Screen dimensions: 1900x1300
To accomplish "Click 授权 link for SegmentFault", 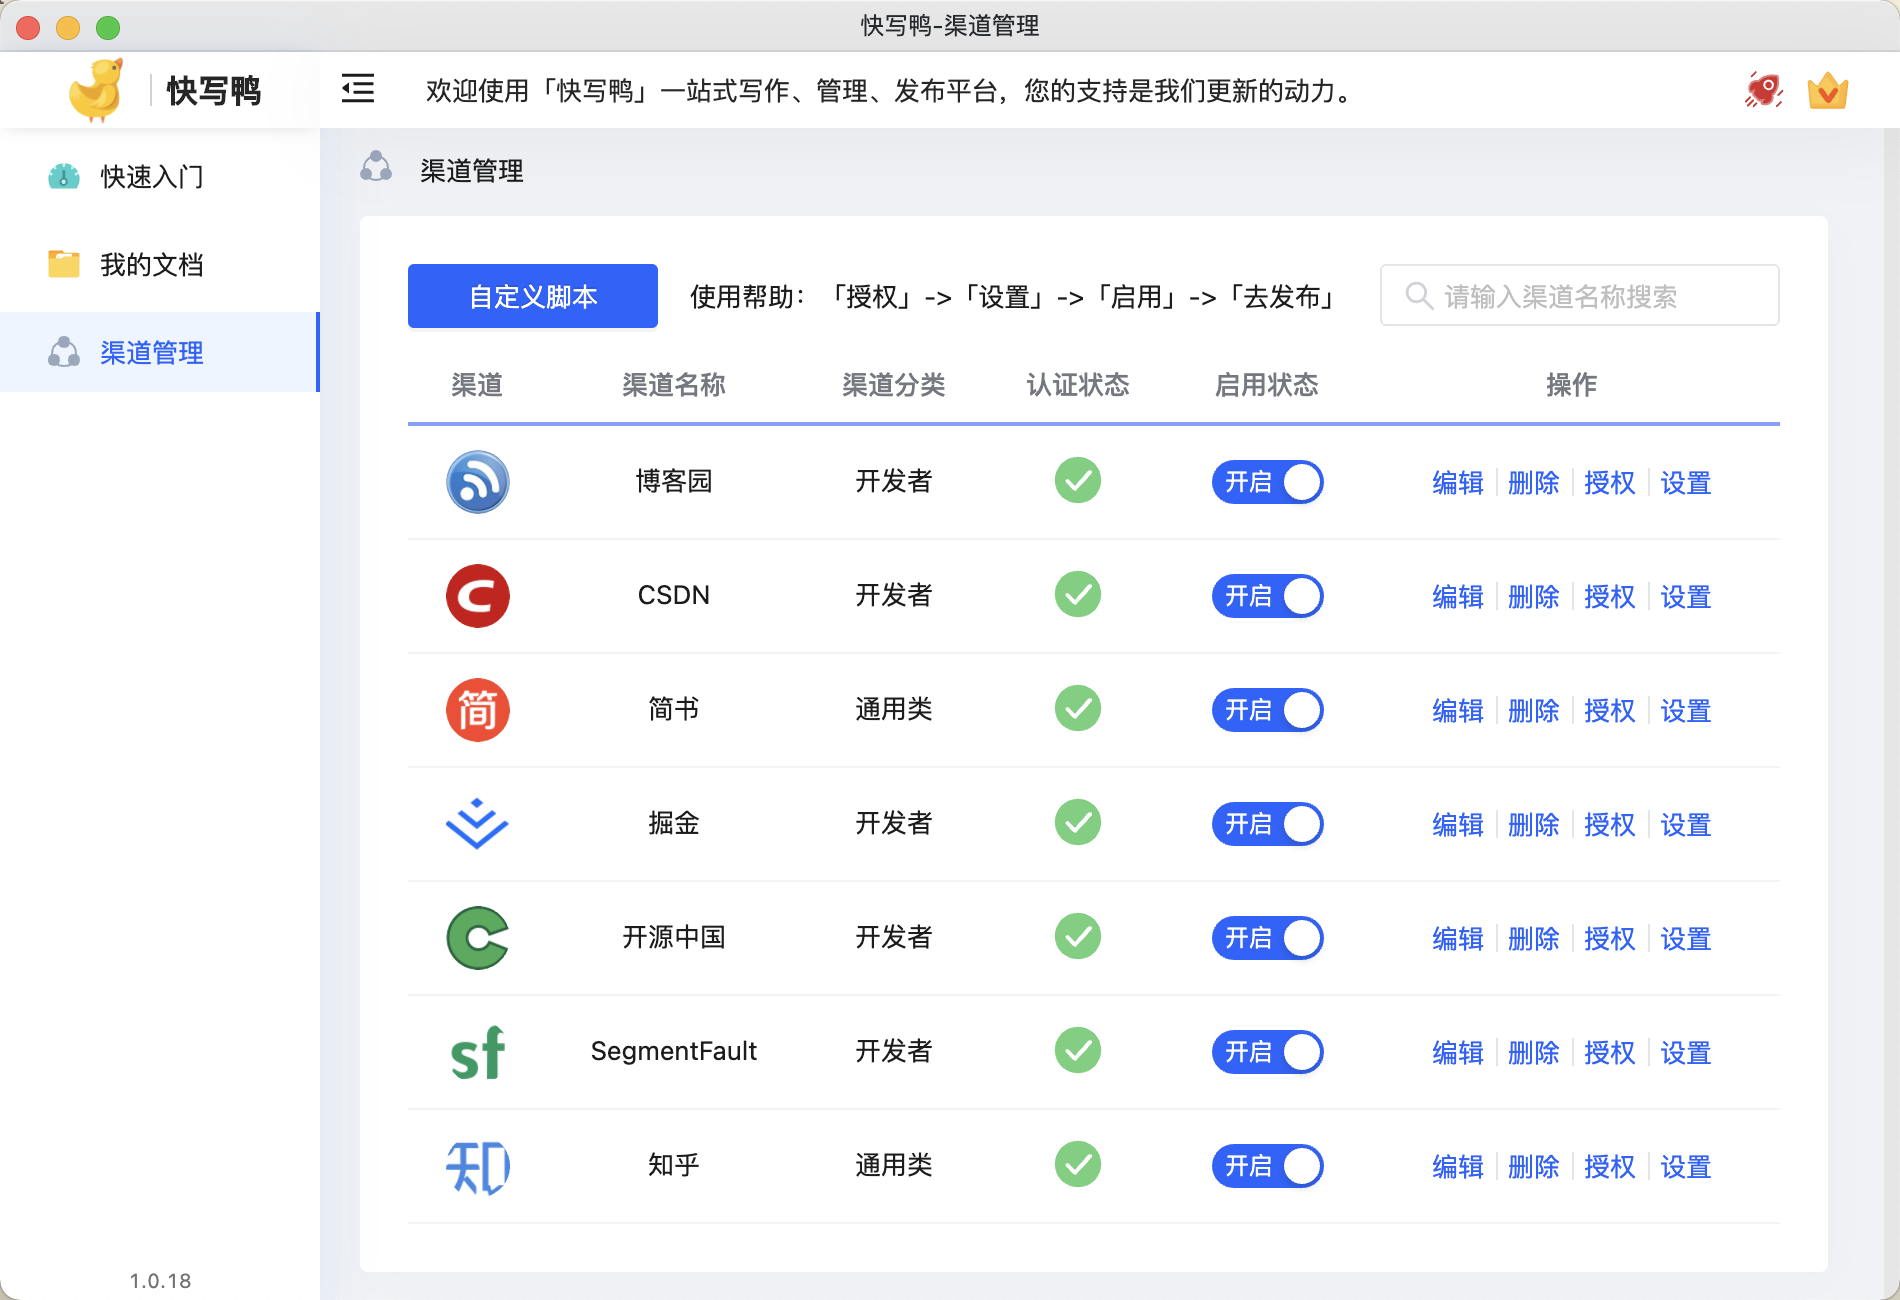I will click(1610, 1052).
